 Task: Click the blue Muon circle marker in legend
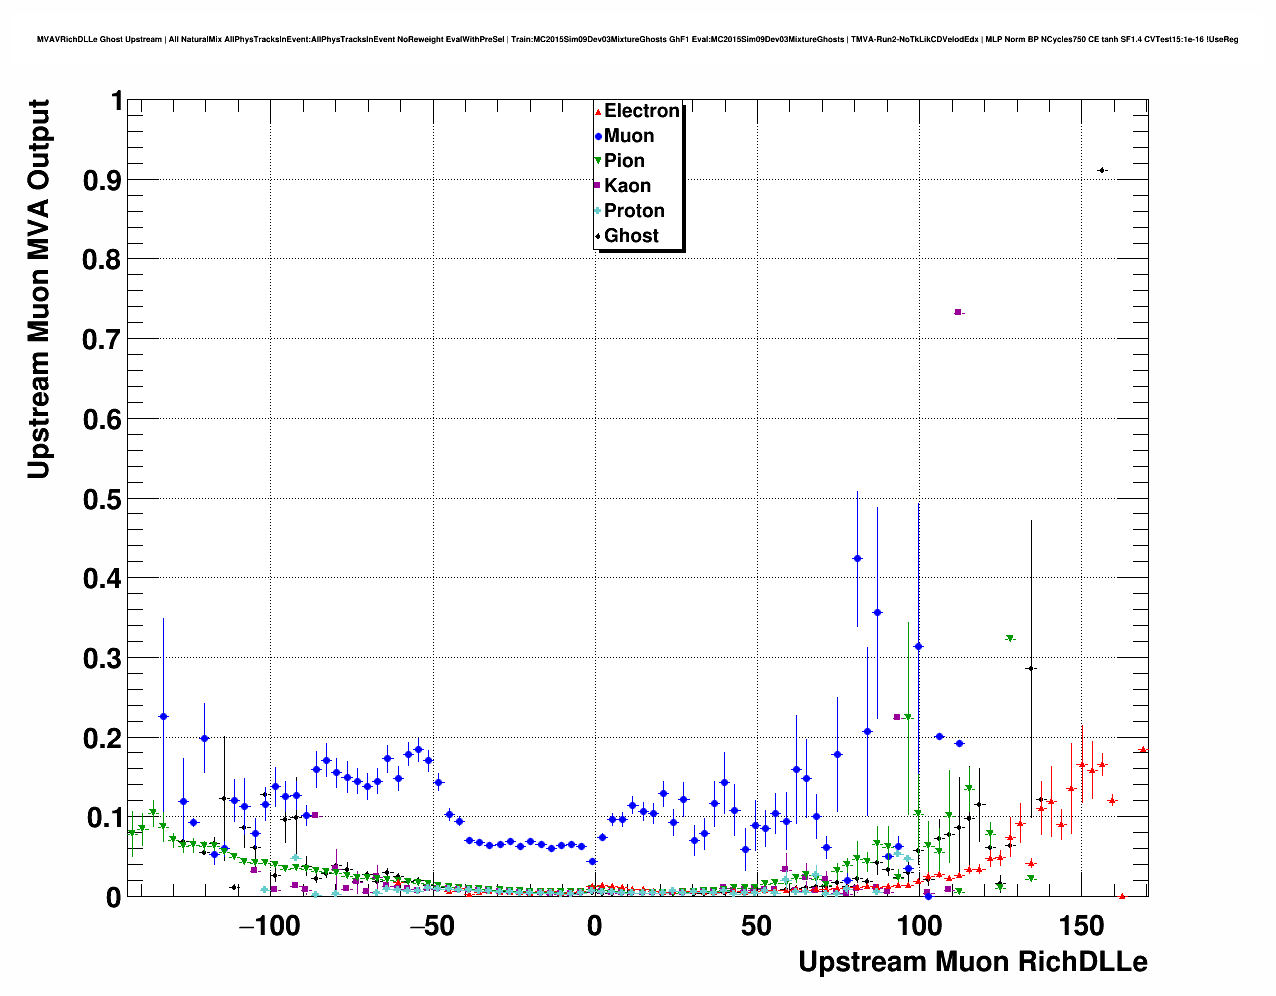tap(598, 137)
